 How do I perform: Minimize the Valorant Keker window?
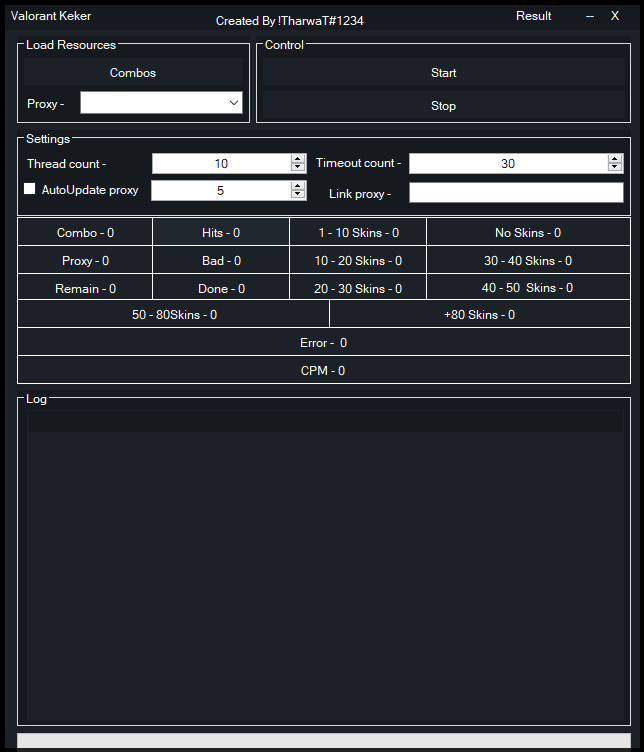[x=590, y=16]
